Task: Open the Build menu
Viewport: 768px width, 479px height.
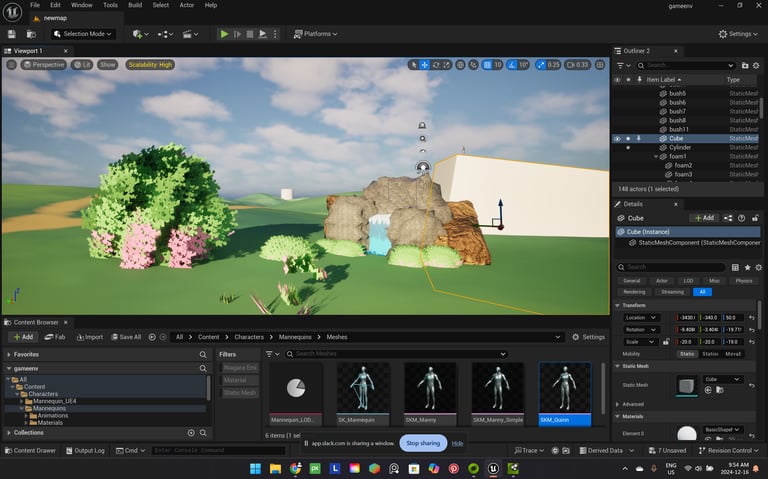Action: [x=135, y=5]
